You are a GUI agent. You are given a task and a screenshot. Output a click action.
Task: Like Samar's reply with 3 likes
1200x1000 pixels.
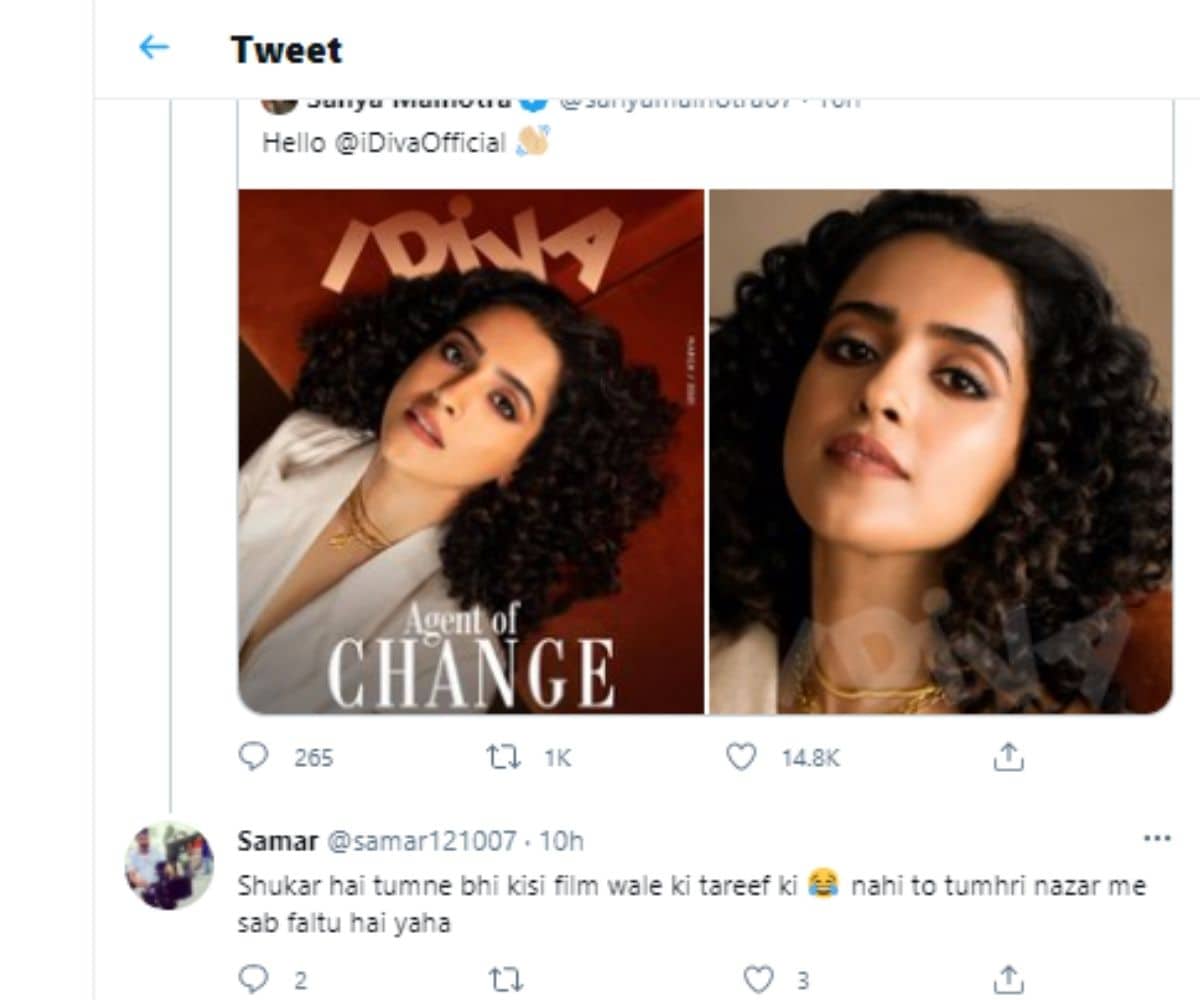(760, 978)
